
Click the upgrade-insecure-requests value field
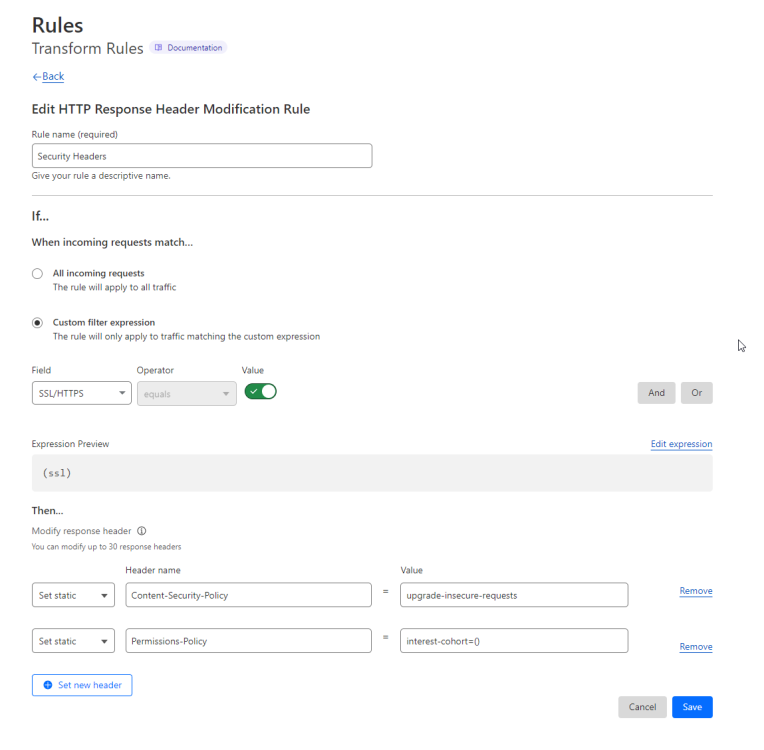514,595
